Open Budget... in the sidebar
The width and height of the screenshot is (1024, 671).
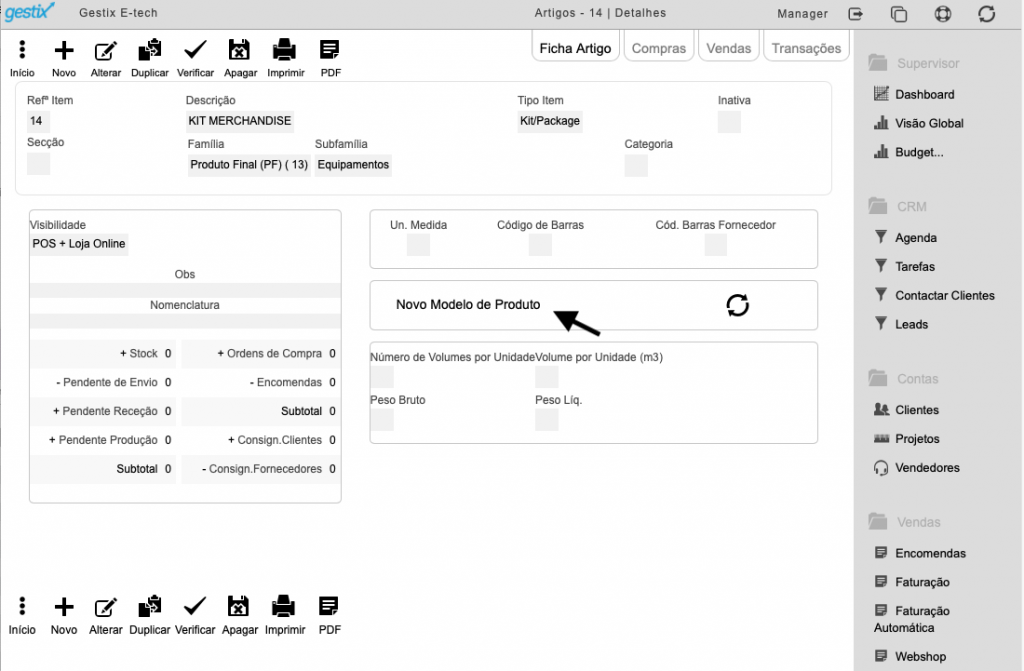click(908, 152)
